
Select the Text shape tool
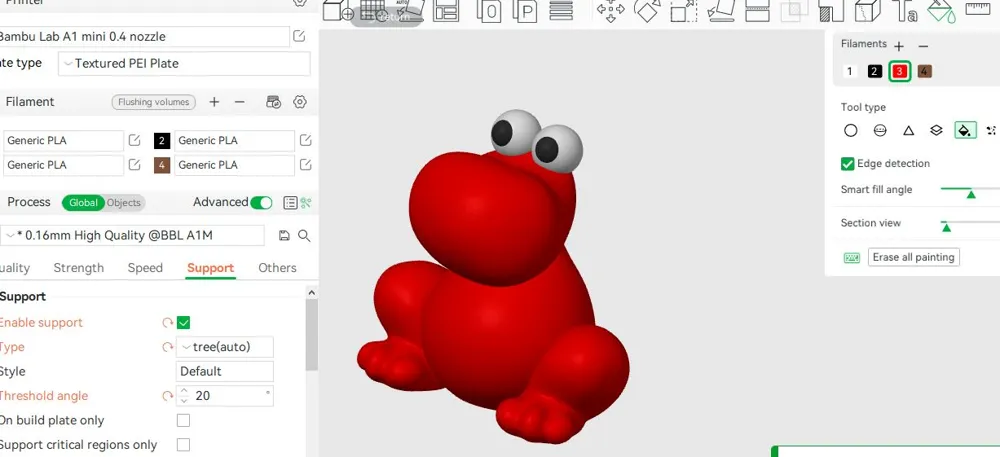(904, 11)
